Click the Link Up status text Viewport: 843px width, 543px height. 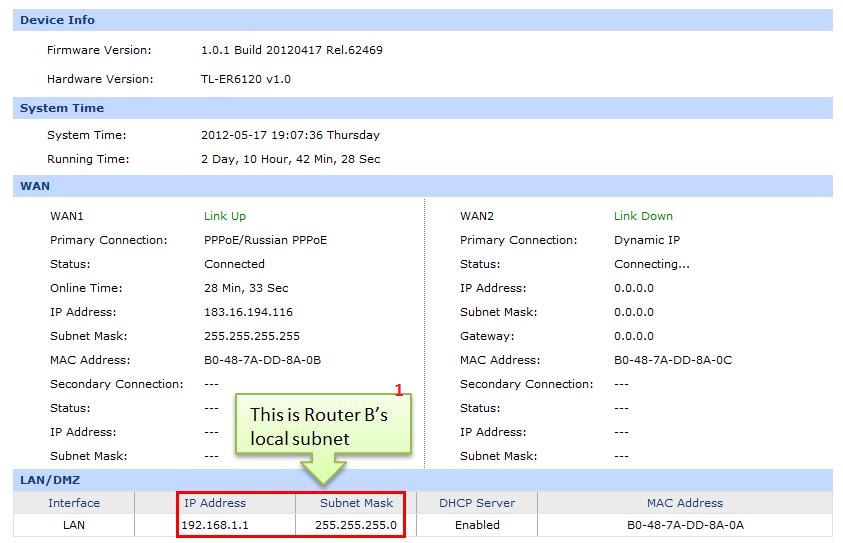pos(225,216)
